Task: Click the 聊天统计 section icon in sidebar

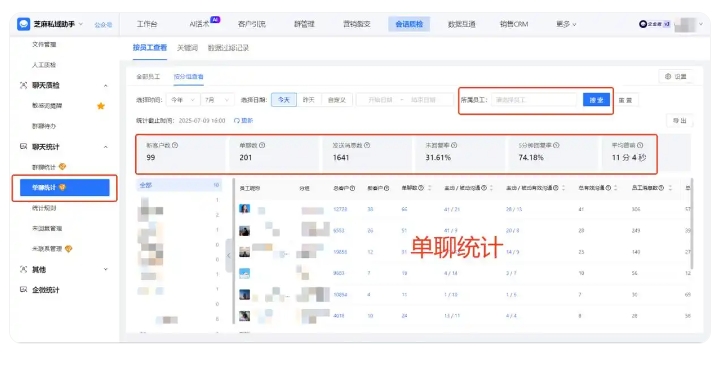Action: coord(24,146)
